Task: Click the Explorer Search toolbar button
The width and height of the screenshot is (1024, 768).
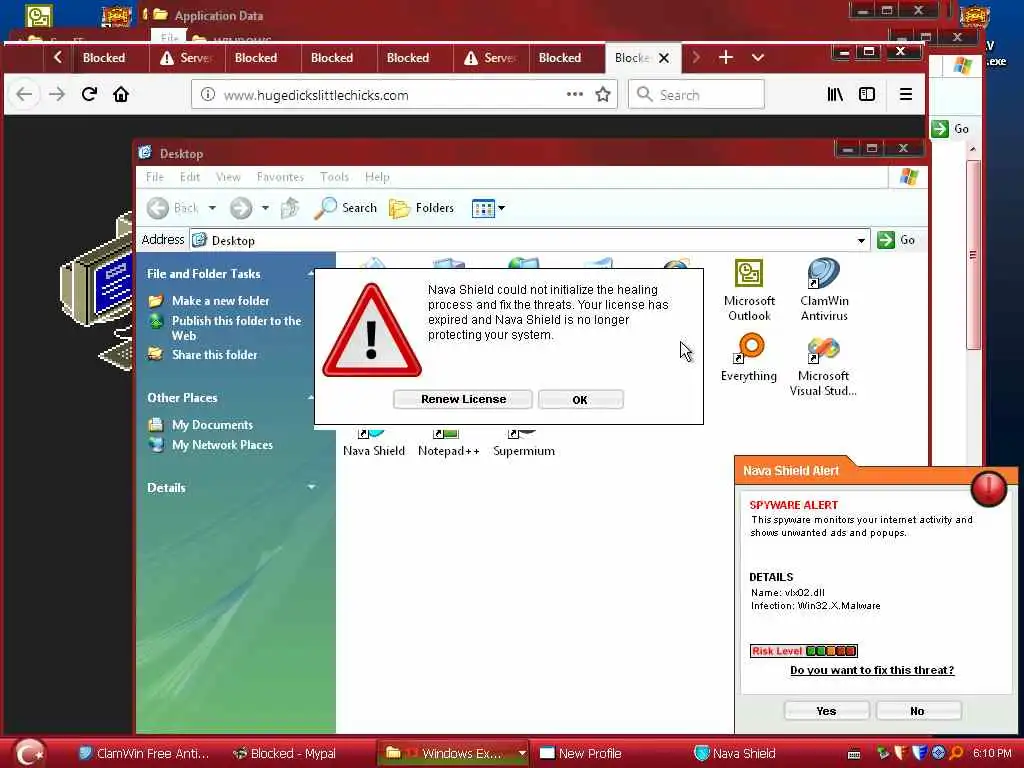Action: pos(345,208)
